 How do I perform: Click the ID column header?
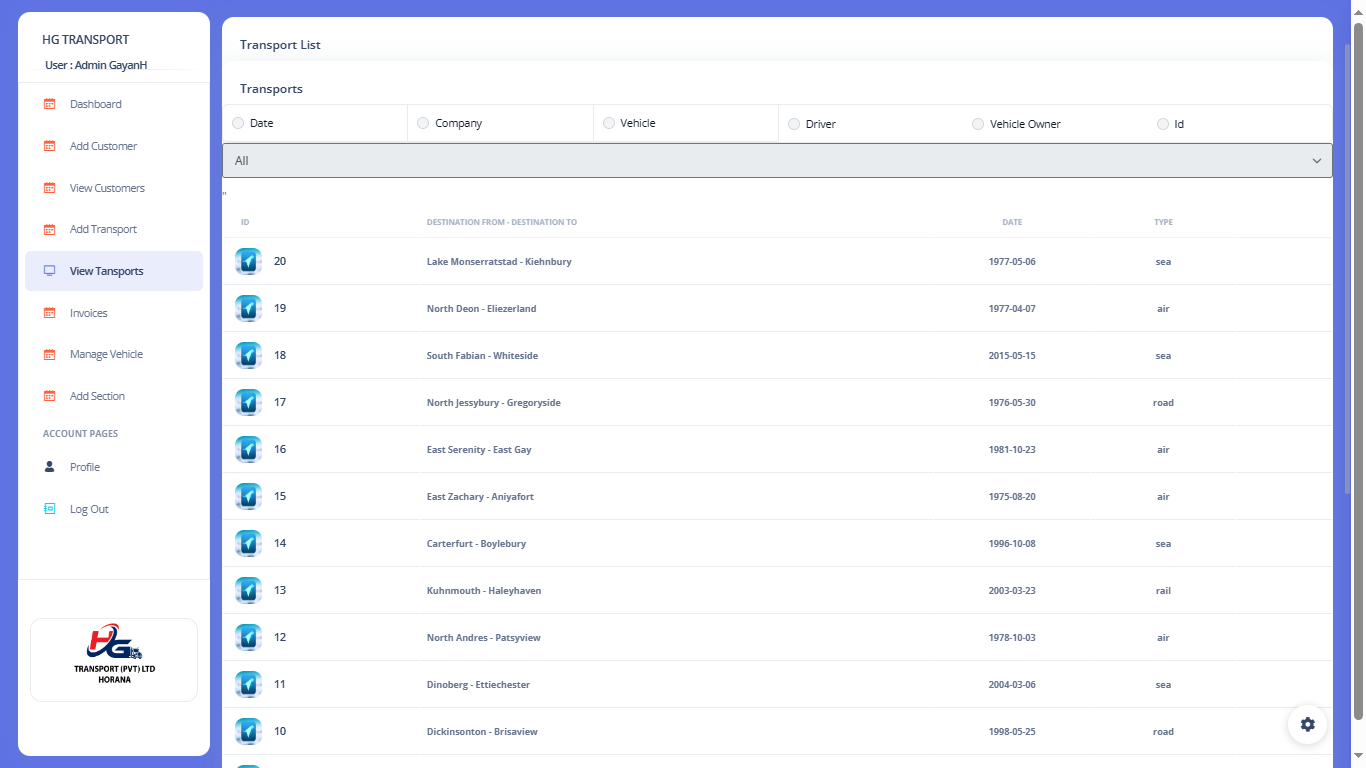click(x=245, y=222)
